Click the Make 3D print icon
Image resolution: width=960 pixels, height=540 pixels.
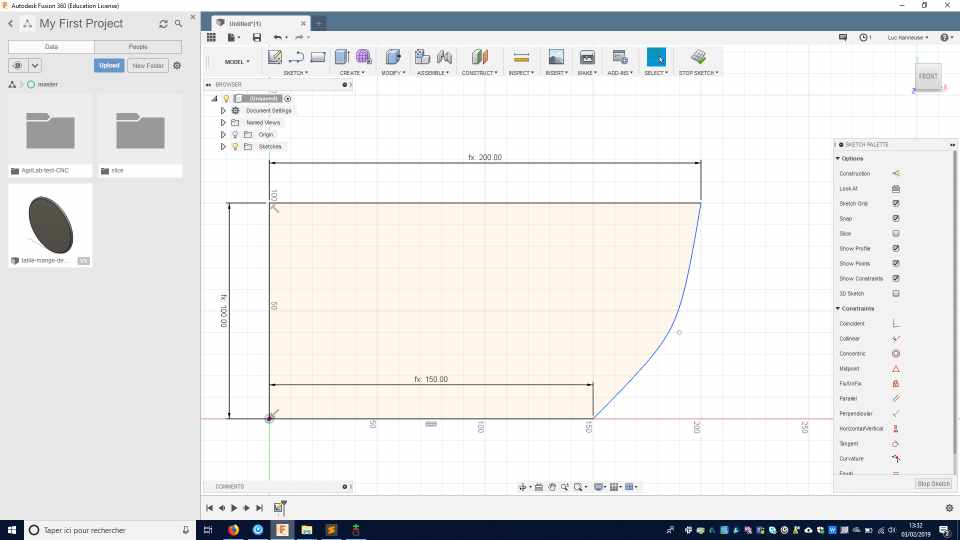[x=587, y=57]
